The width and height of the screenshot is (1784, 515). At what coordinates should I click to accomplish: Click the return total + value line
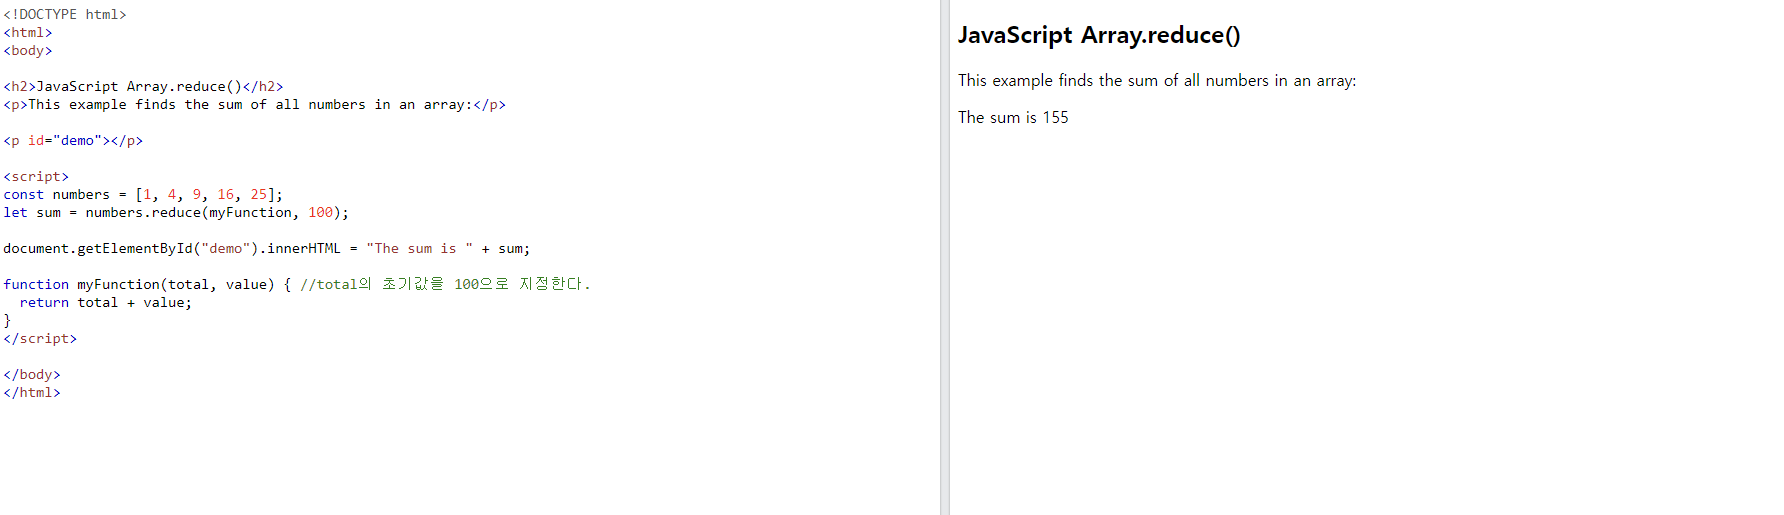[x=106, y=302]
